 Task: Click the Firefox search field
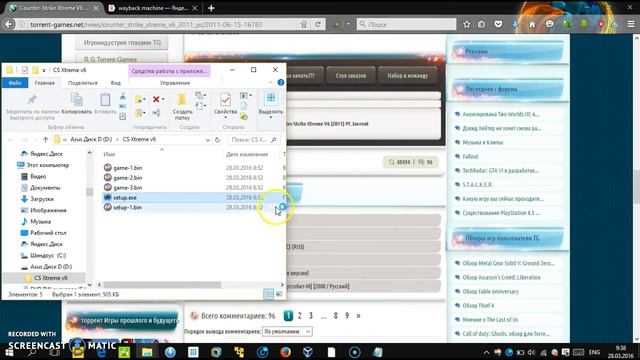coord(407,24)
